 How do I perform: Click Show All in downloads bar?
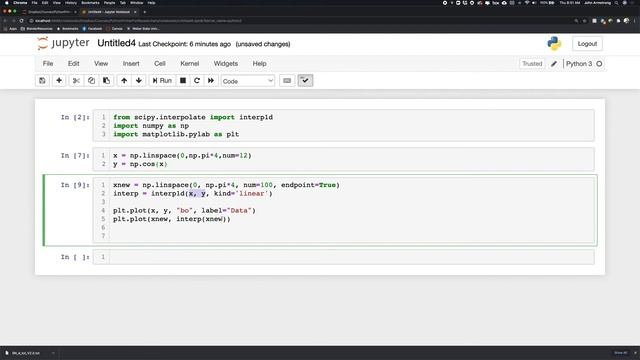coord(620,353)
